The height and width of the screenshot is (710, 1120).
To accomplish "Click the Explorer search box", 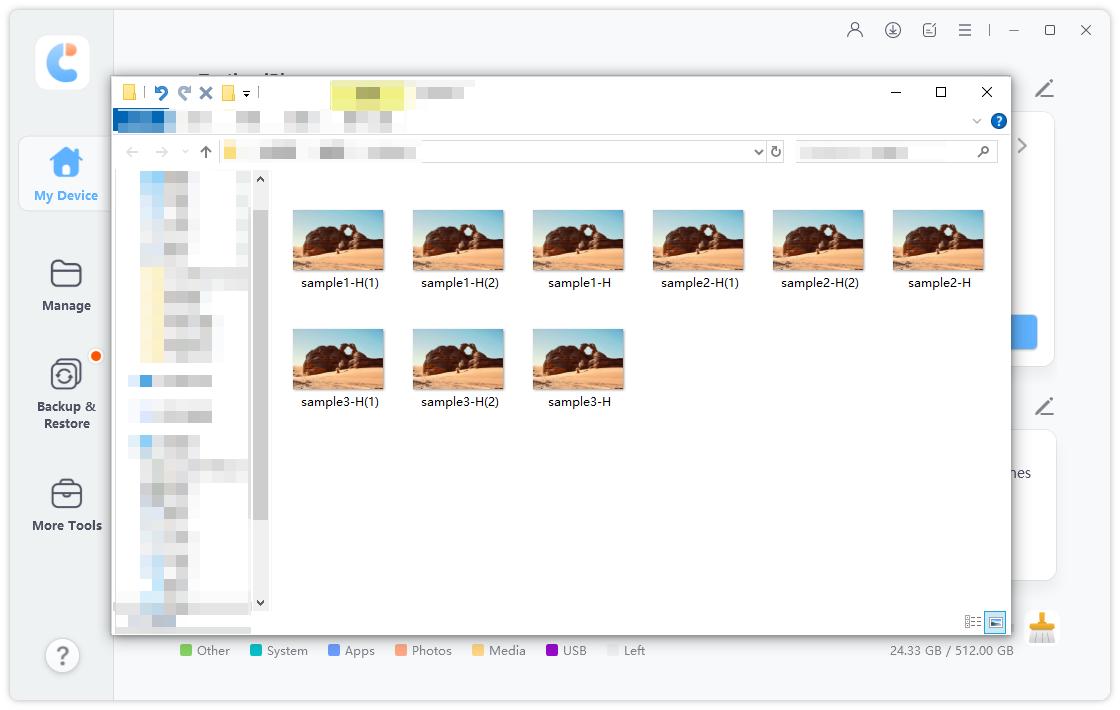I will 885,152.
